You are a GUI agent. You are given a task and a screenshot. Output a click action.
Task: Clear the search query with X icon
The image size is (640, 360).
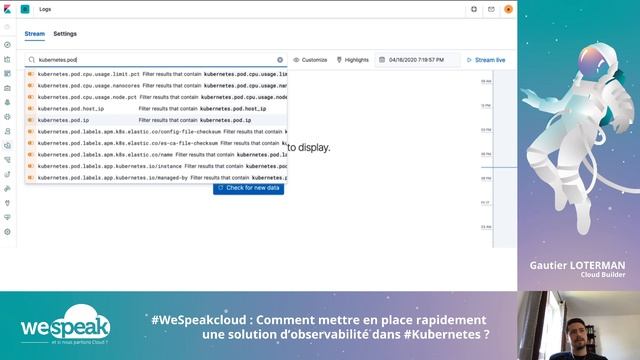pos(280,60)
